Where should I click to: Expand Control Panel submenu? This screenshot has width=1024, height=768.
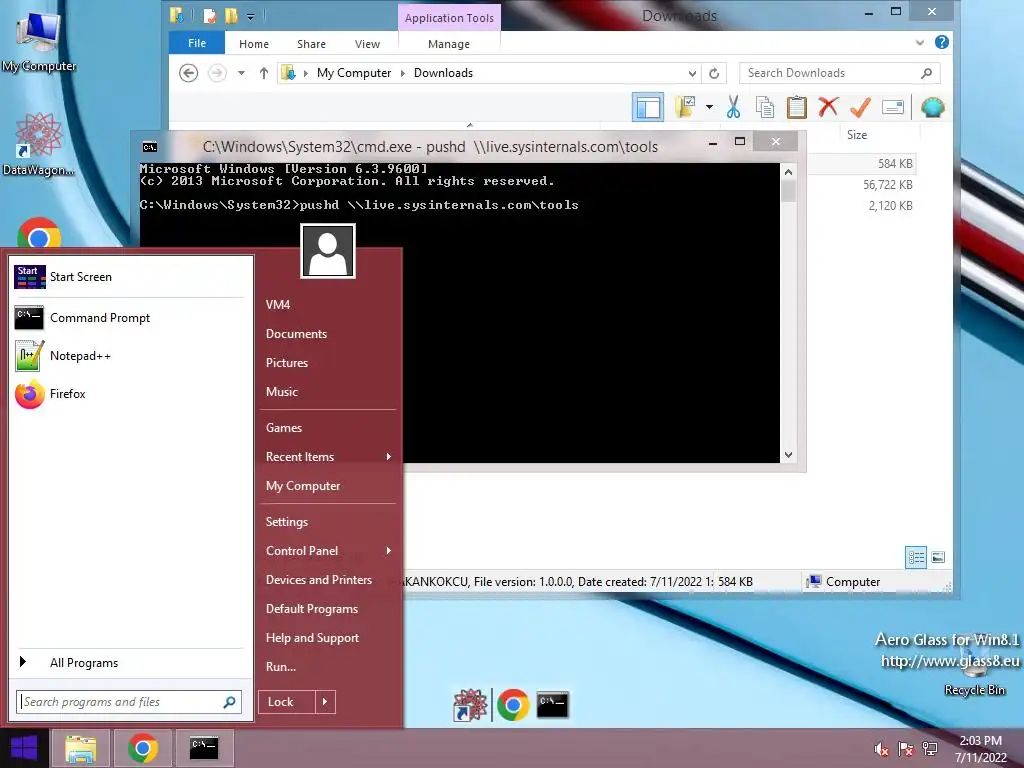click(328, 551)
